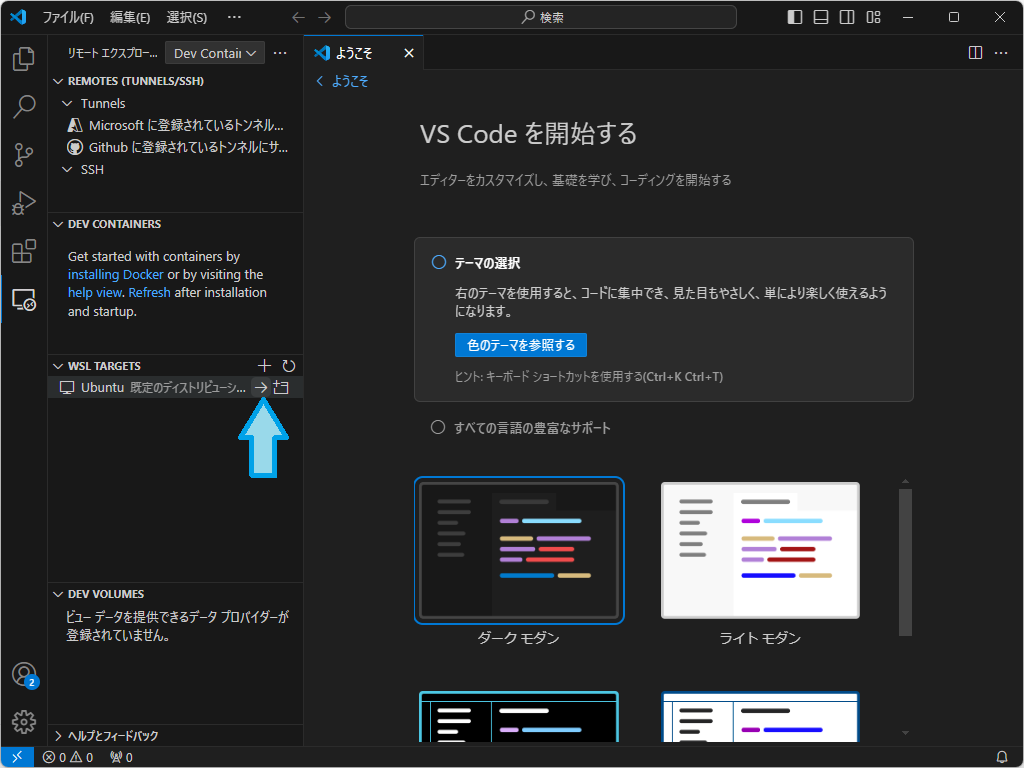This screenshot has height=768, width=1024.
Task: Click the VS Code logo in title bar
Action: 18,17
